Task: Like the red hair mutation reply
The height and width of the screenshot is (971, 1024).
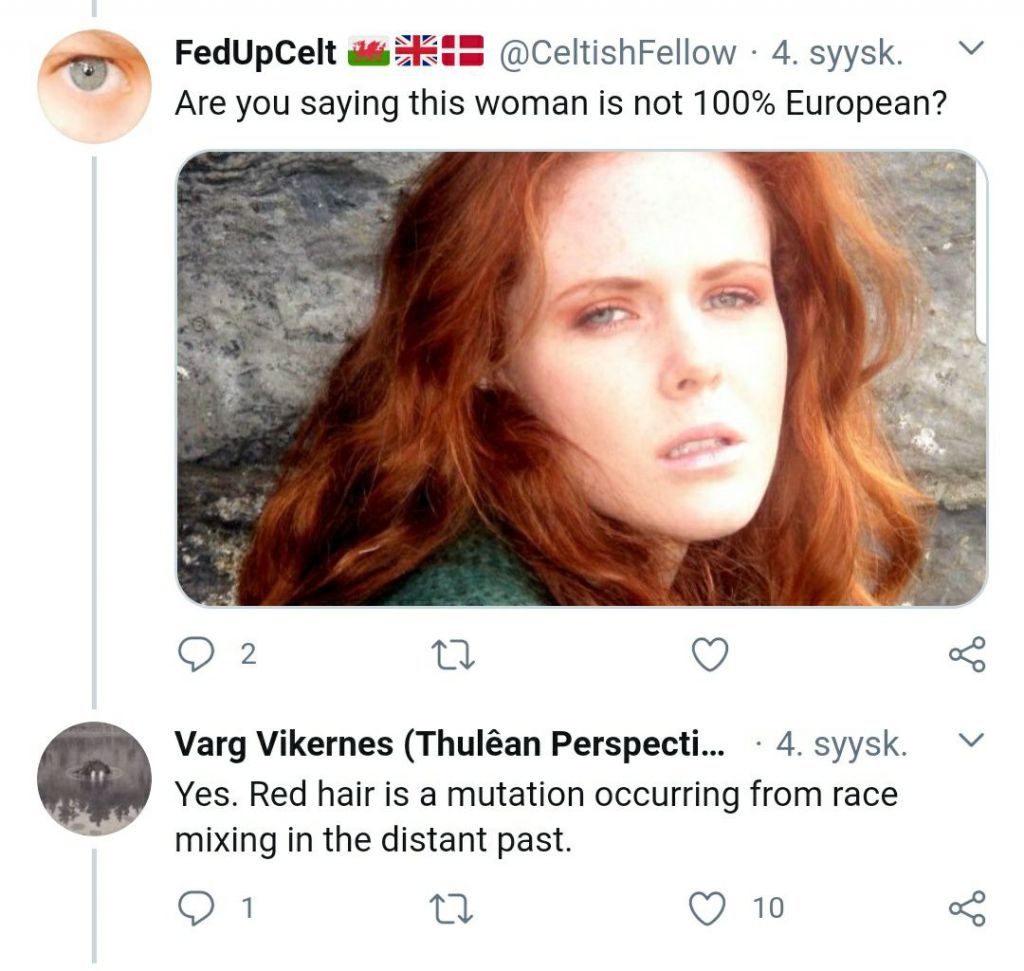Action: 710,908
